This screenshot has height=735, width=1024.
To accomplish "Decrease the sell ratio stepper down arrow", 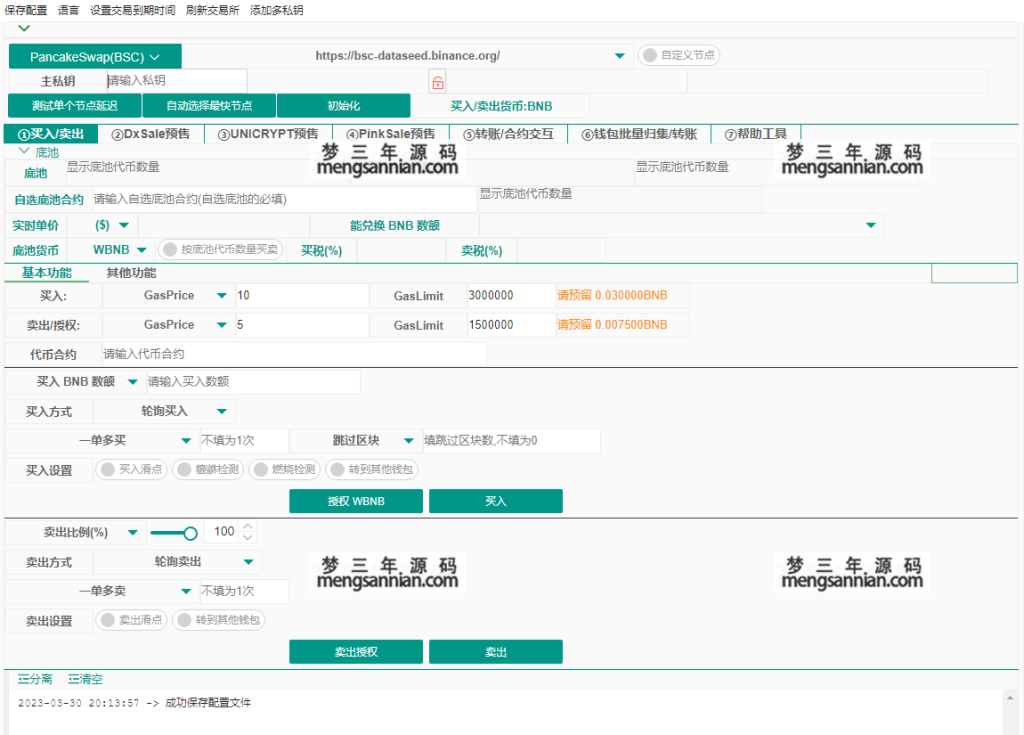I will pyautogui.click(x=248, y=537).
